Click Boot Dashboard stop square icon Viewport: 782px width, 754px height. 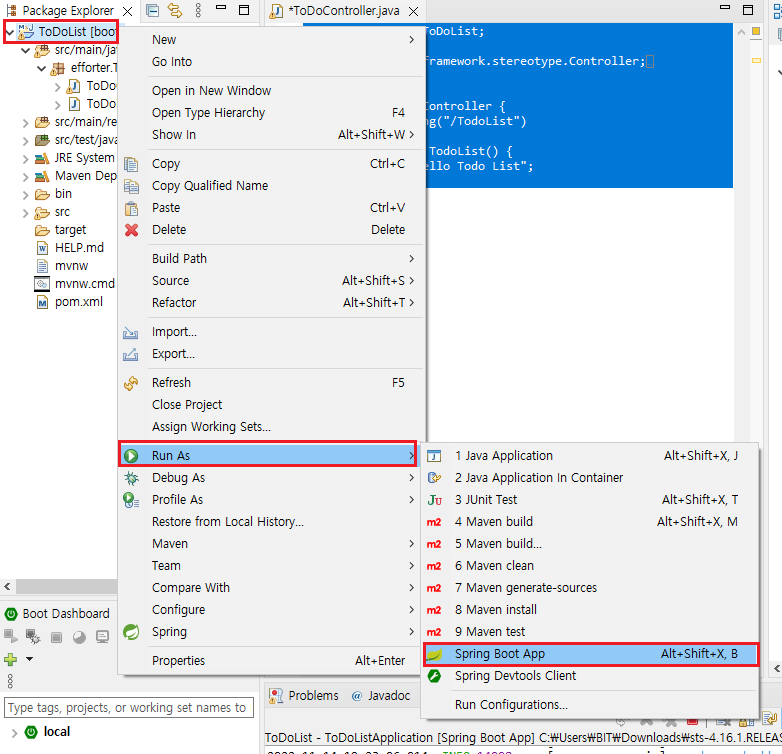[56, 637]
